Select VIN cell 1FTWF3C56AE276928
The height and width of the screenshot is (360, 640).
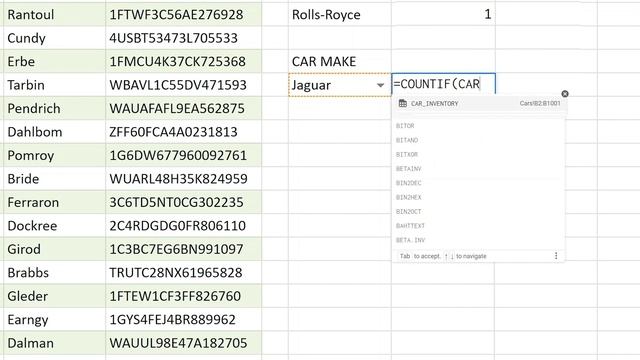tap(184, 15)
